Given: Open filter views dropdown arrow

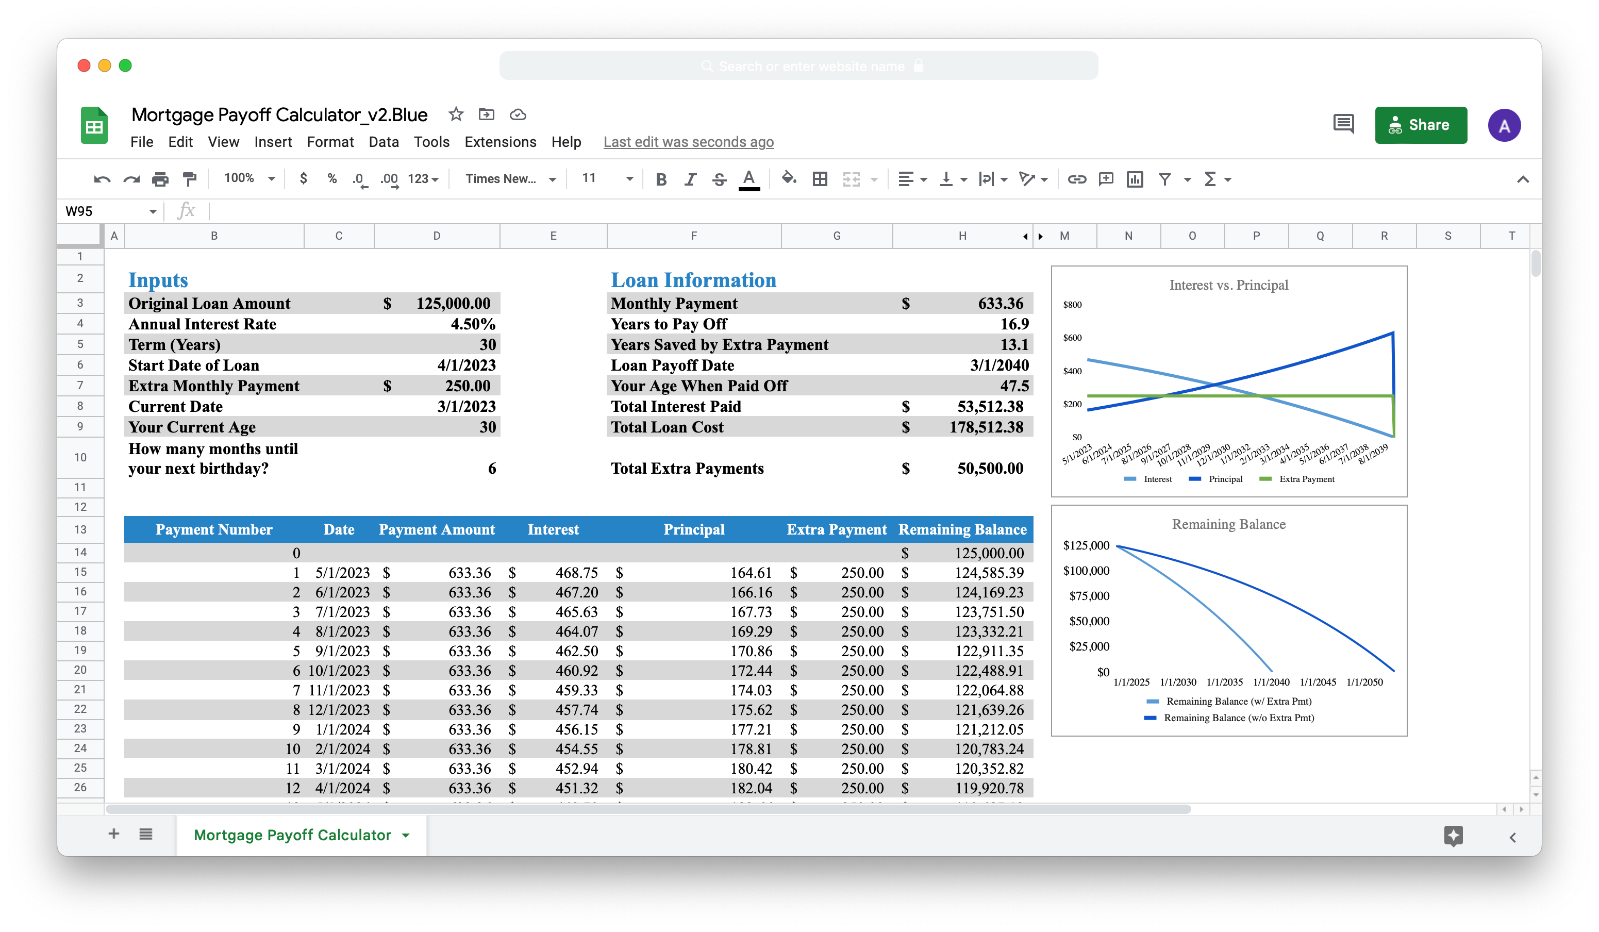Looking at the screenshot, I should pos(1187,180).
